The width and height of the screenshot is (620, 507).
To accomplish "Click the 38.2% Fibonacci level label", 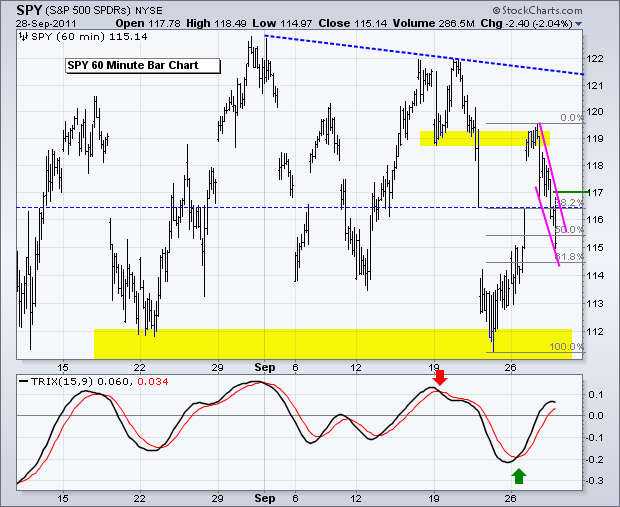I will pyautogui.click(x=570, y=202).
